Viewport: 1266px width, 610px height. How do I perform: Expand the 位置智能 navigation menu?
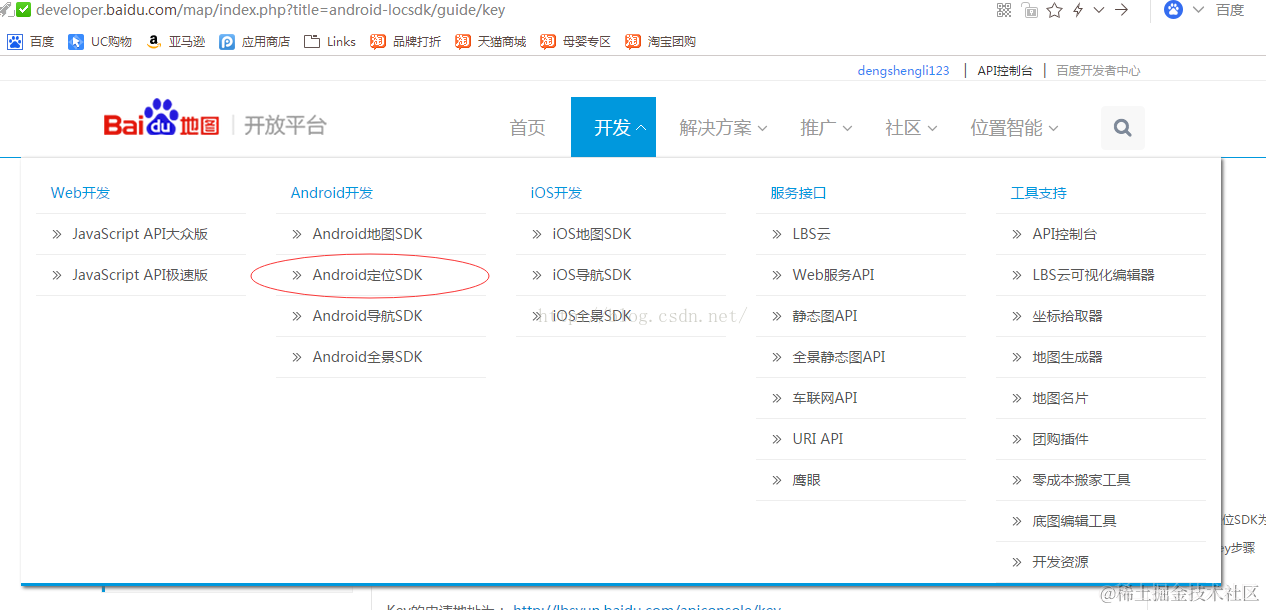point(1014,128)
